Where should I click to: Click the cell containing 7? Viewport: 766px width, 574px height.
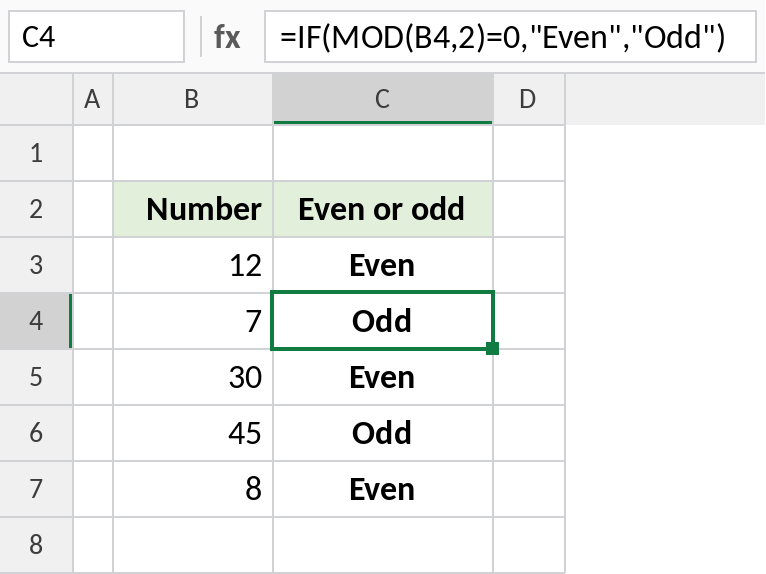click(193, 321)
